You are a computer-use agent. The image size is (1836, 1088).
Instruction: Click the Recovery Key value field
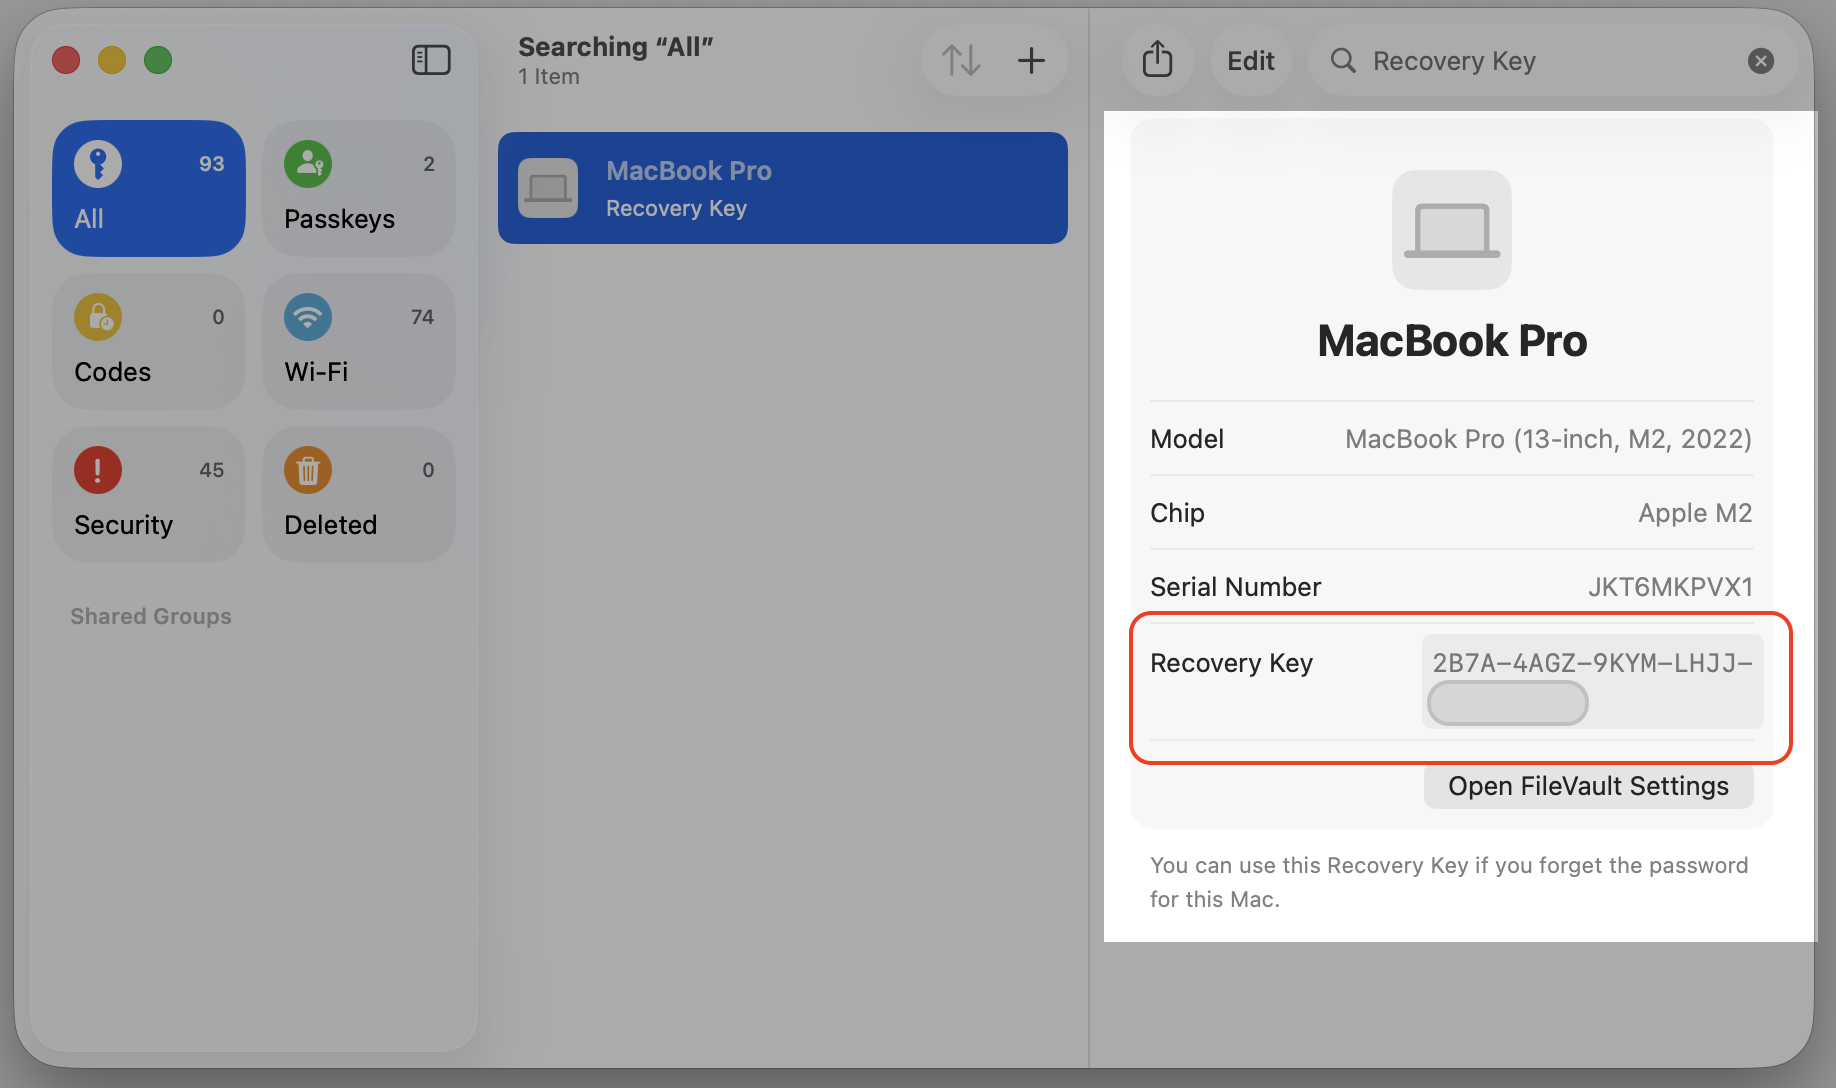(x=1593, y=682)
